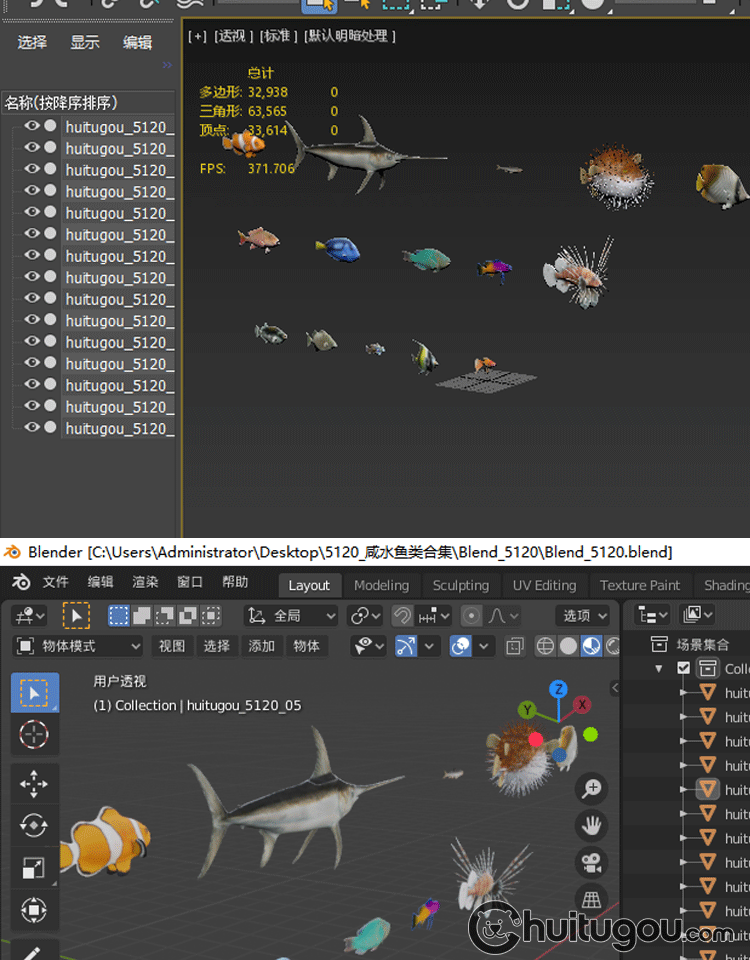The height and width of the screenshot is (960, 750).
Task: Collapse the Collection tree in outliner
Action: pos(659,668)
